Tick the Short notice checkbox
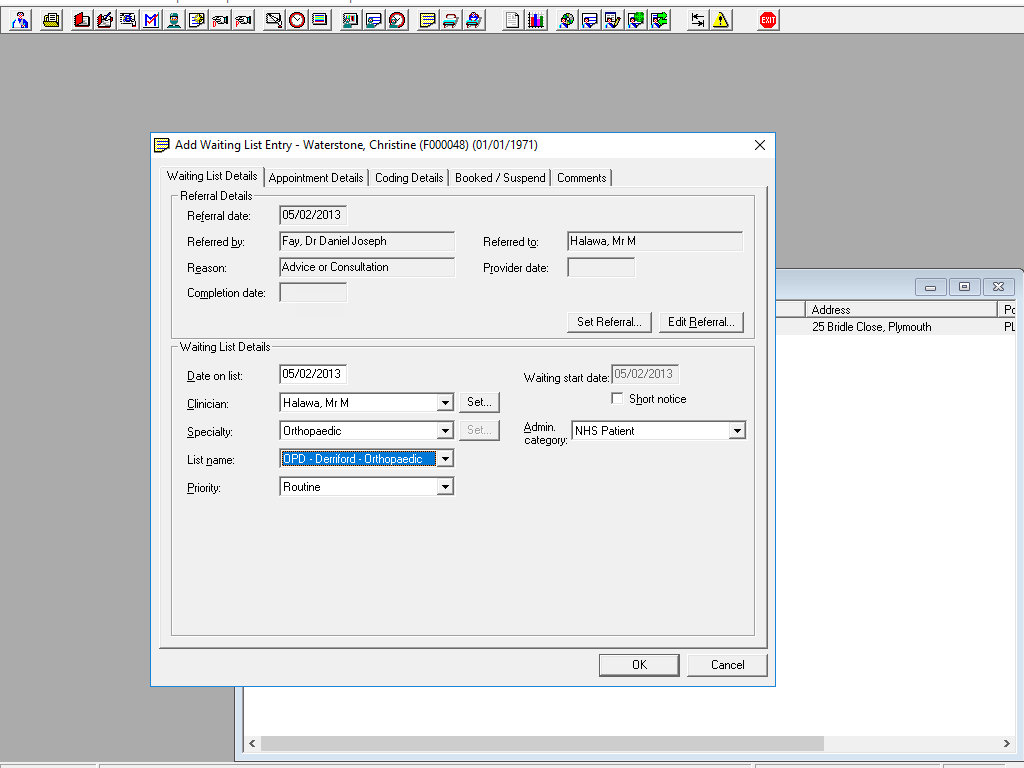The height and width of the screenshot is (768, 1024). tap(616, 398)
